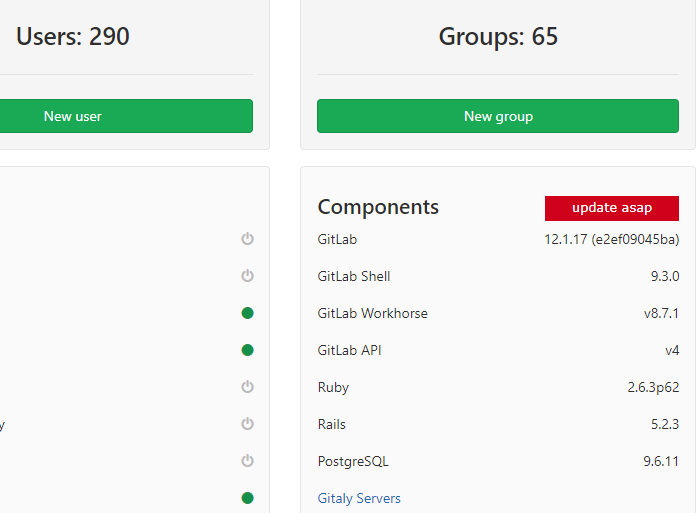696x513 pixels.
Task: Select PostgreSQL version 9.6.11
Action: tap(661, 461)
